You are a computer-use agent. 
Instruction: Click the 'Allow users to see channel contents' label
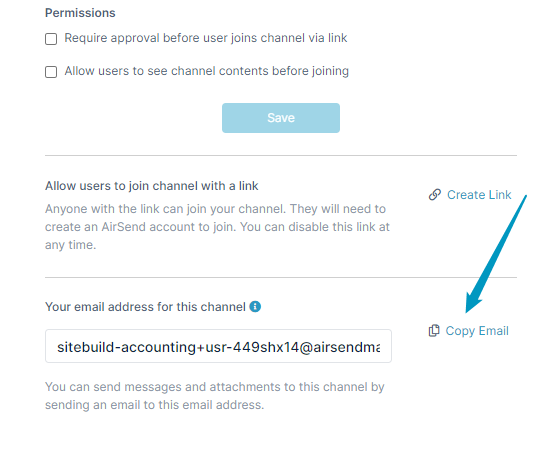pos(206,71)
